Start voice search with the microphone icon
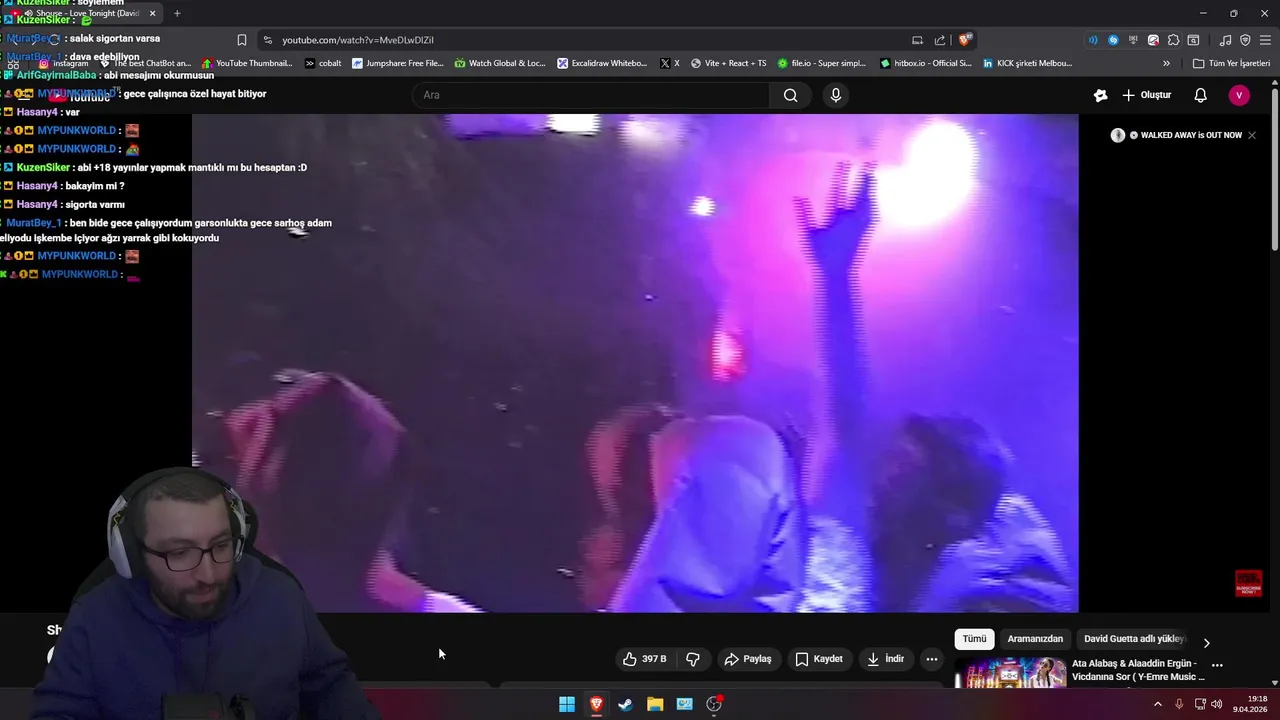The height and width of the screenshot is (720, 1280). pyautogui.click(x=836, y=95)
